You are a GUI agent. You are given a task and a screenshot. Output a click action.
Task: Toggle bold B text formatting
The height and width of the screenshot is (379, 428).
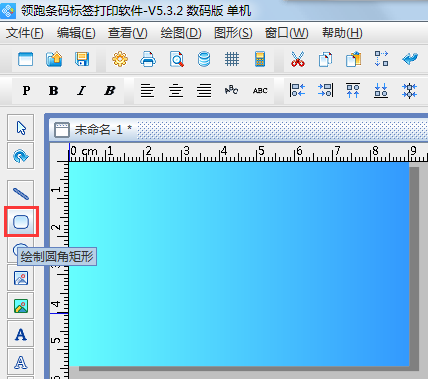point(54,90)
